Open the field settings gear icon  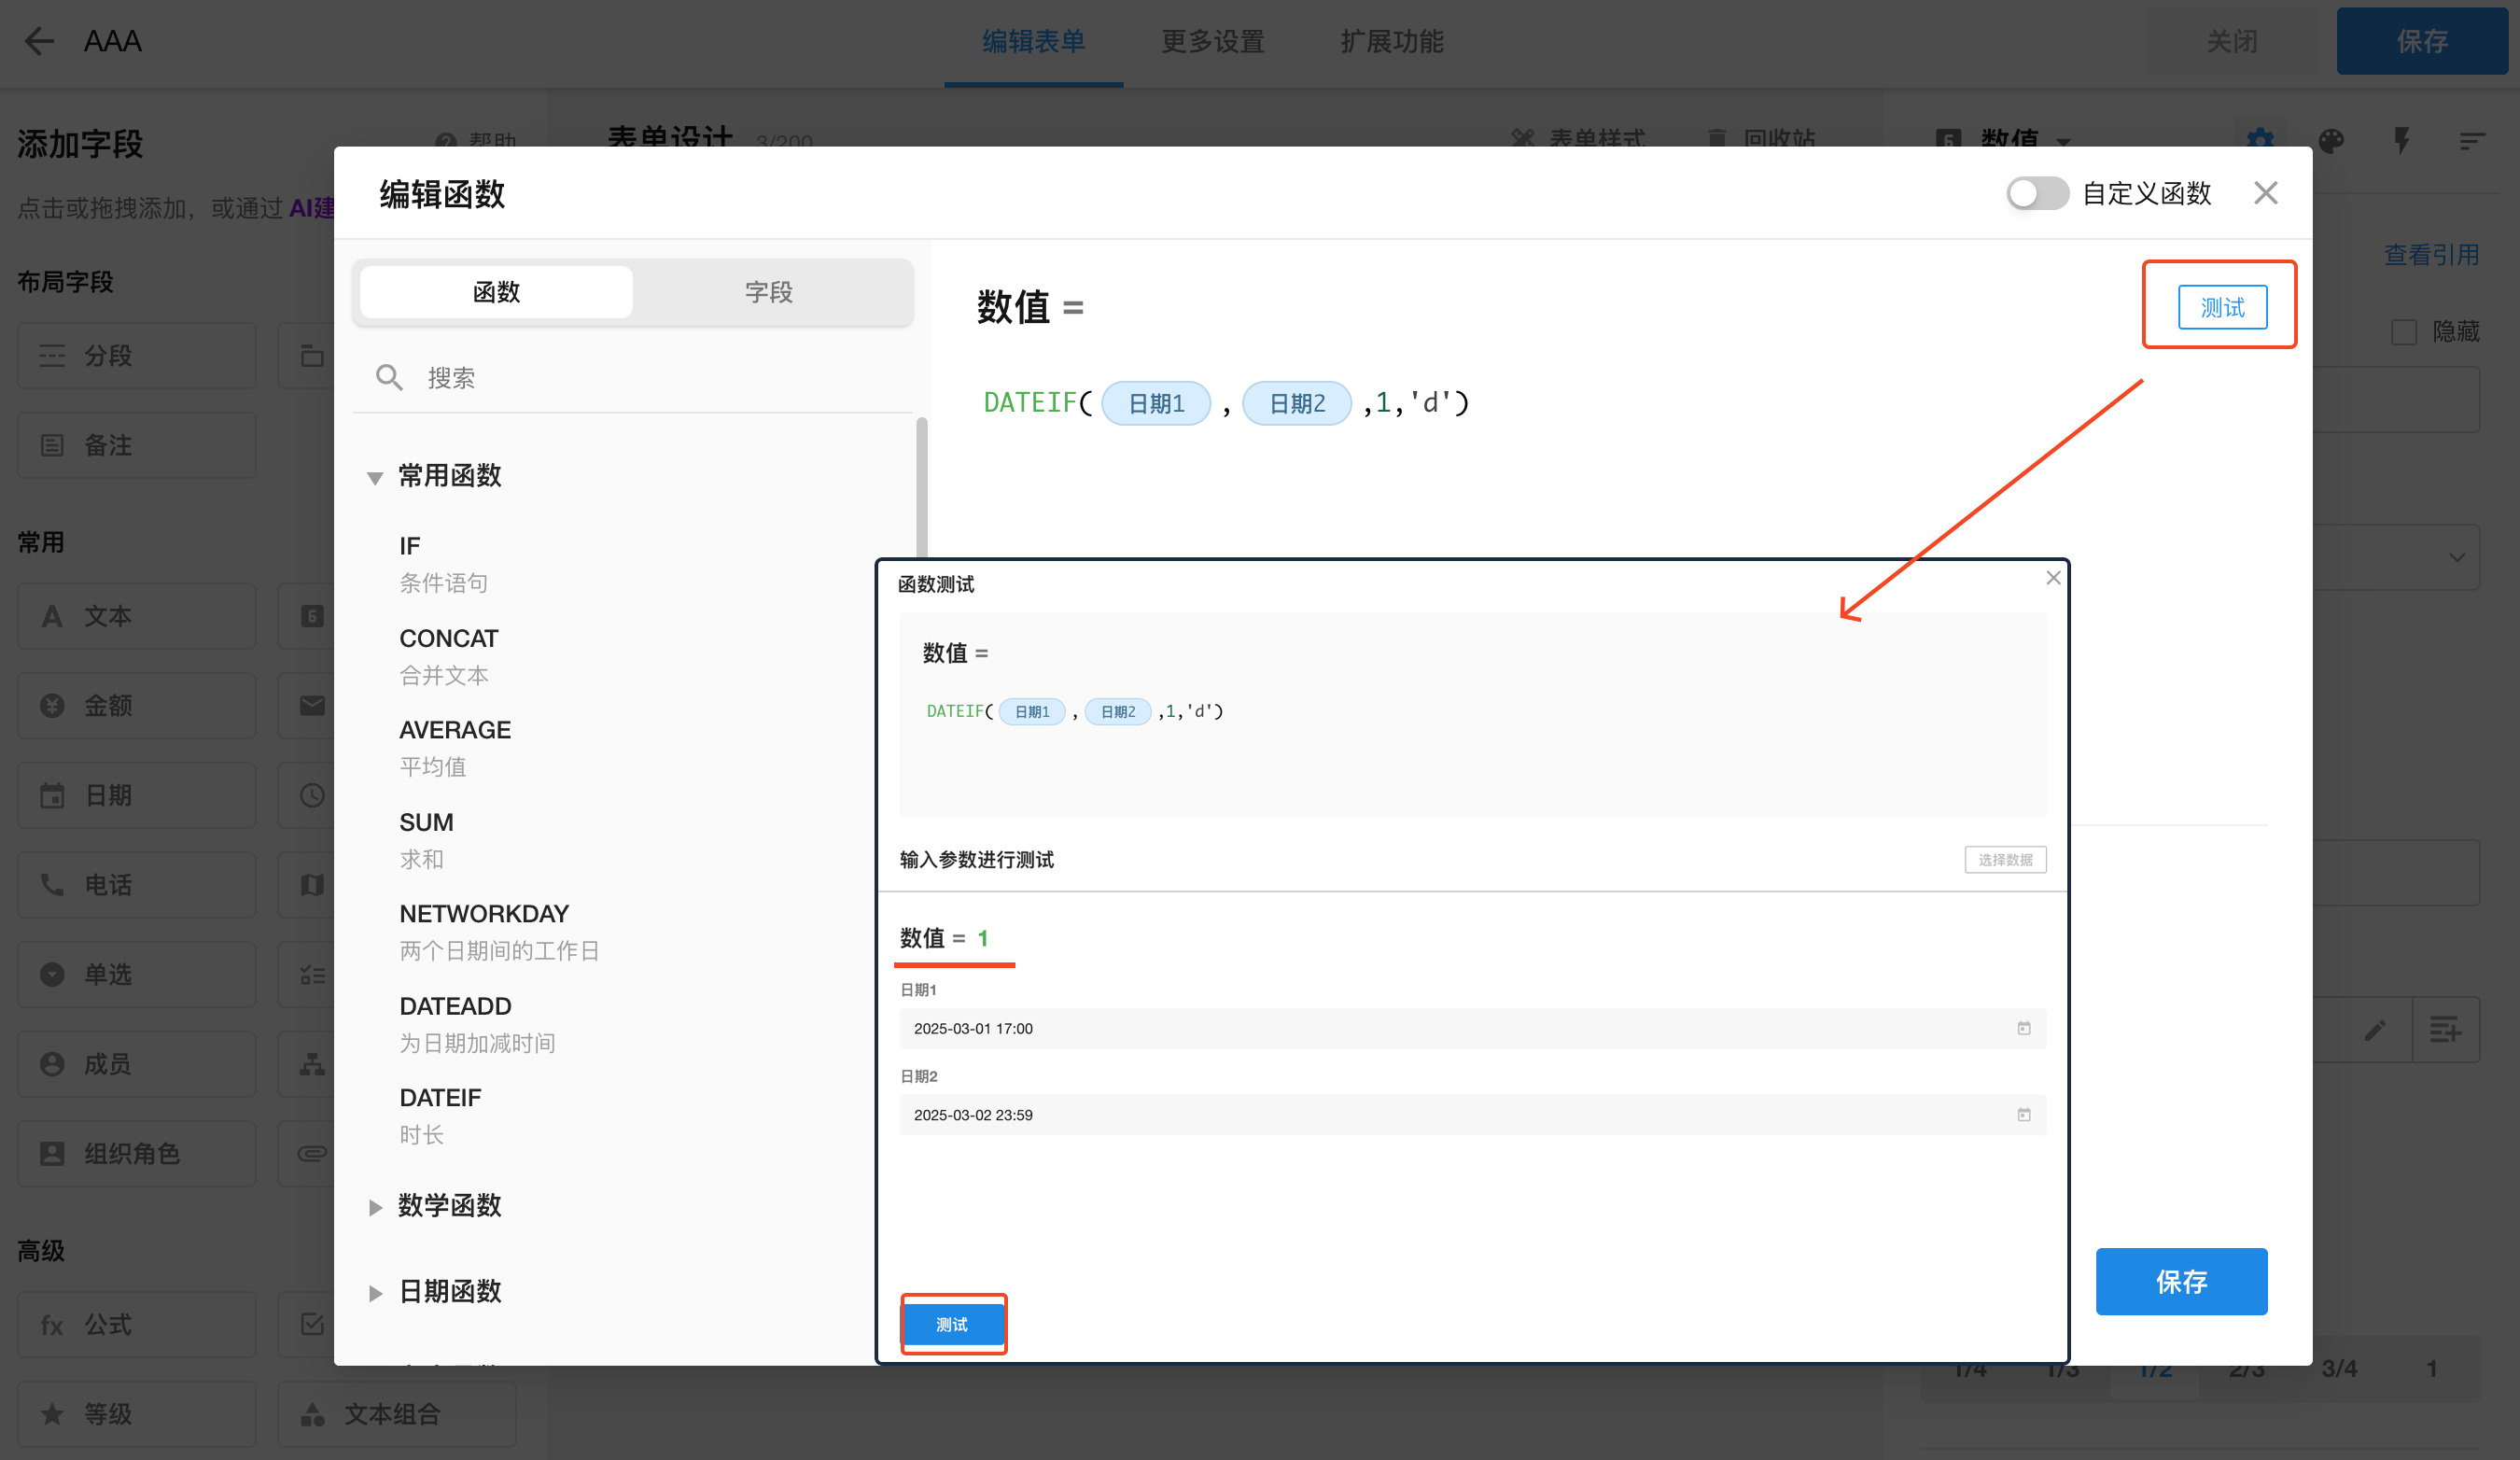[x=2260, y=140]
